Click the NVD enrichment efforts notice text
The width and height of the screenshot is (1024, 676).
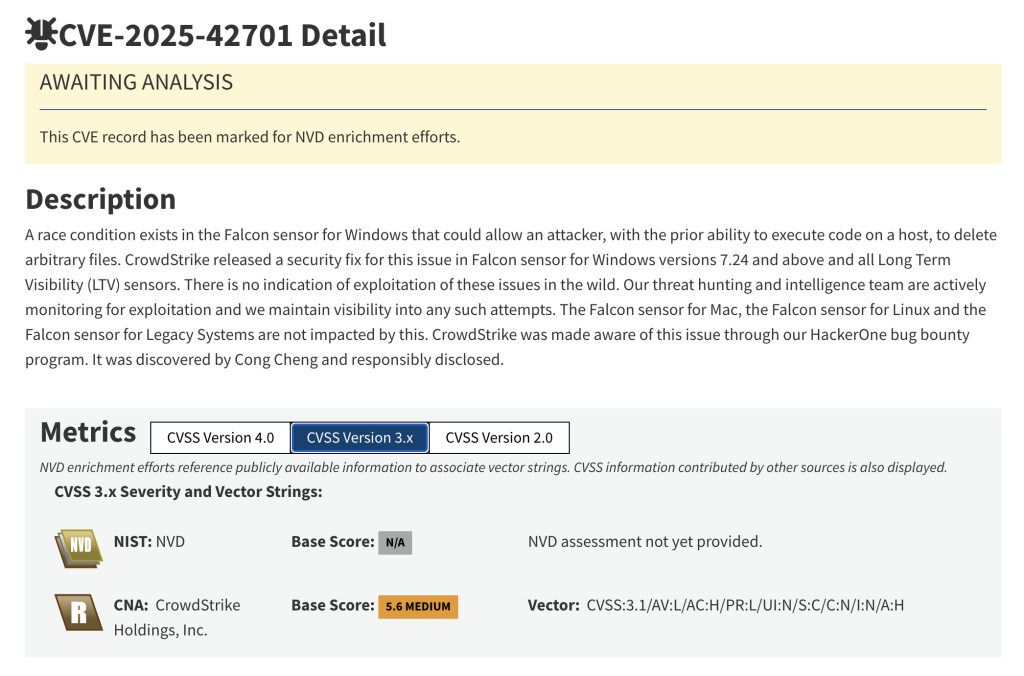point(250,137)
